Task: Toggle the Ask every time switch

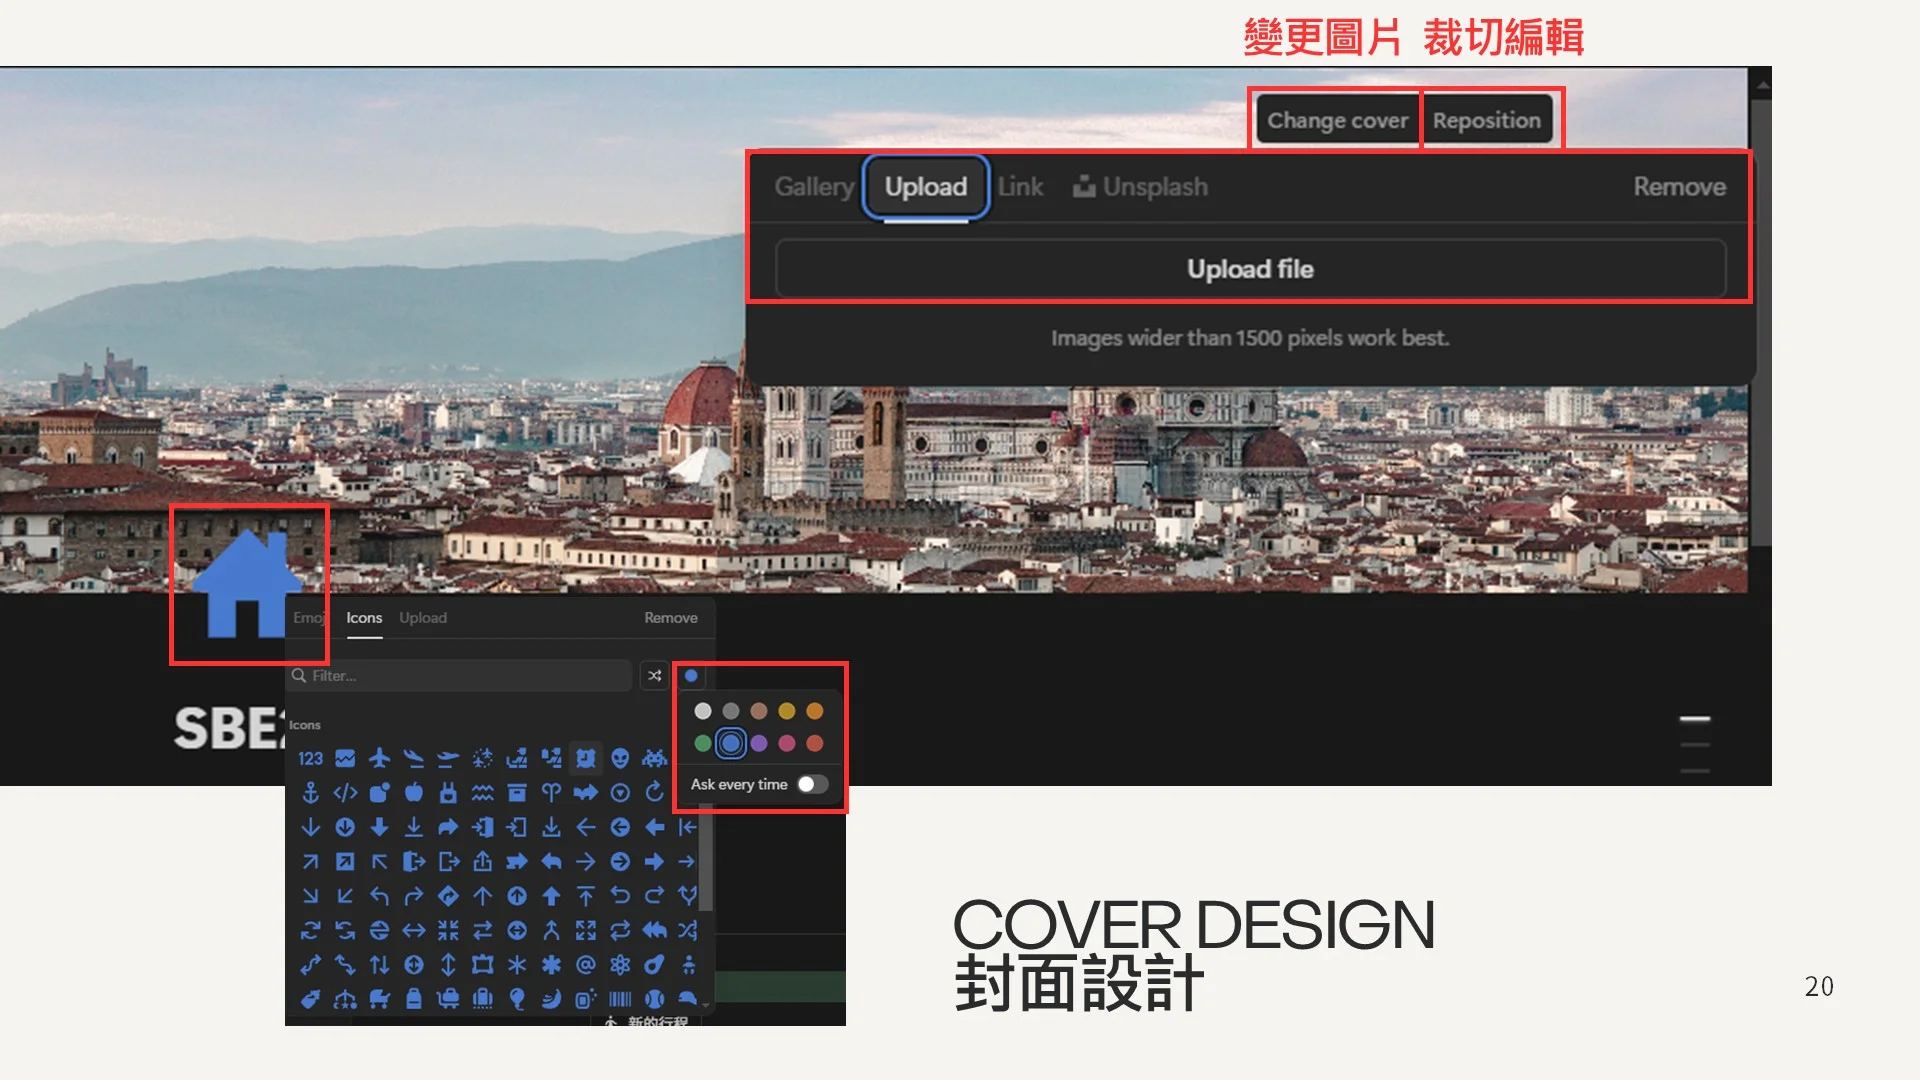Action: 812,785
